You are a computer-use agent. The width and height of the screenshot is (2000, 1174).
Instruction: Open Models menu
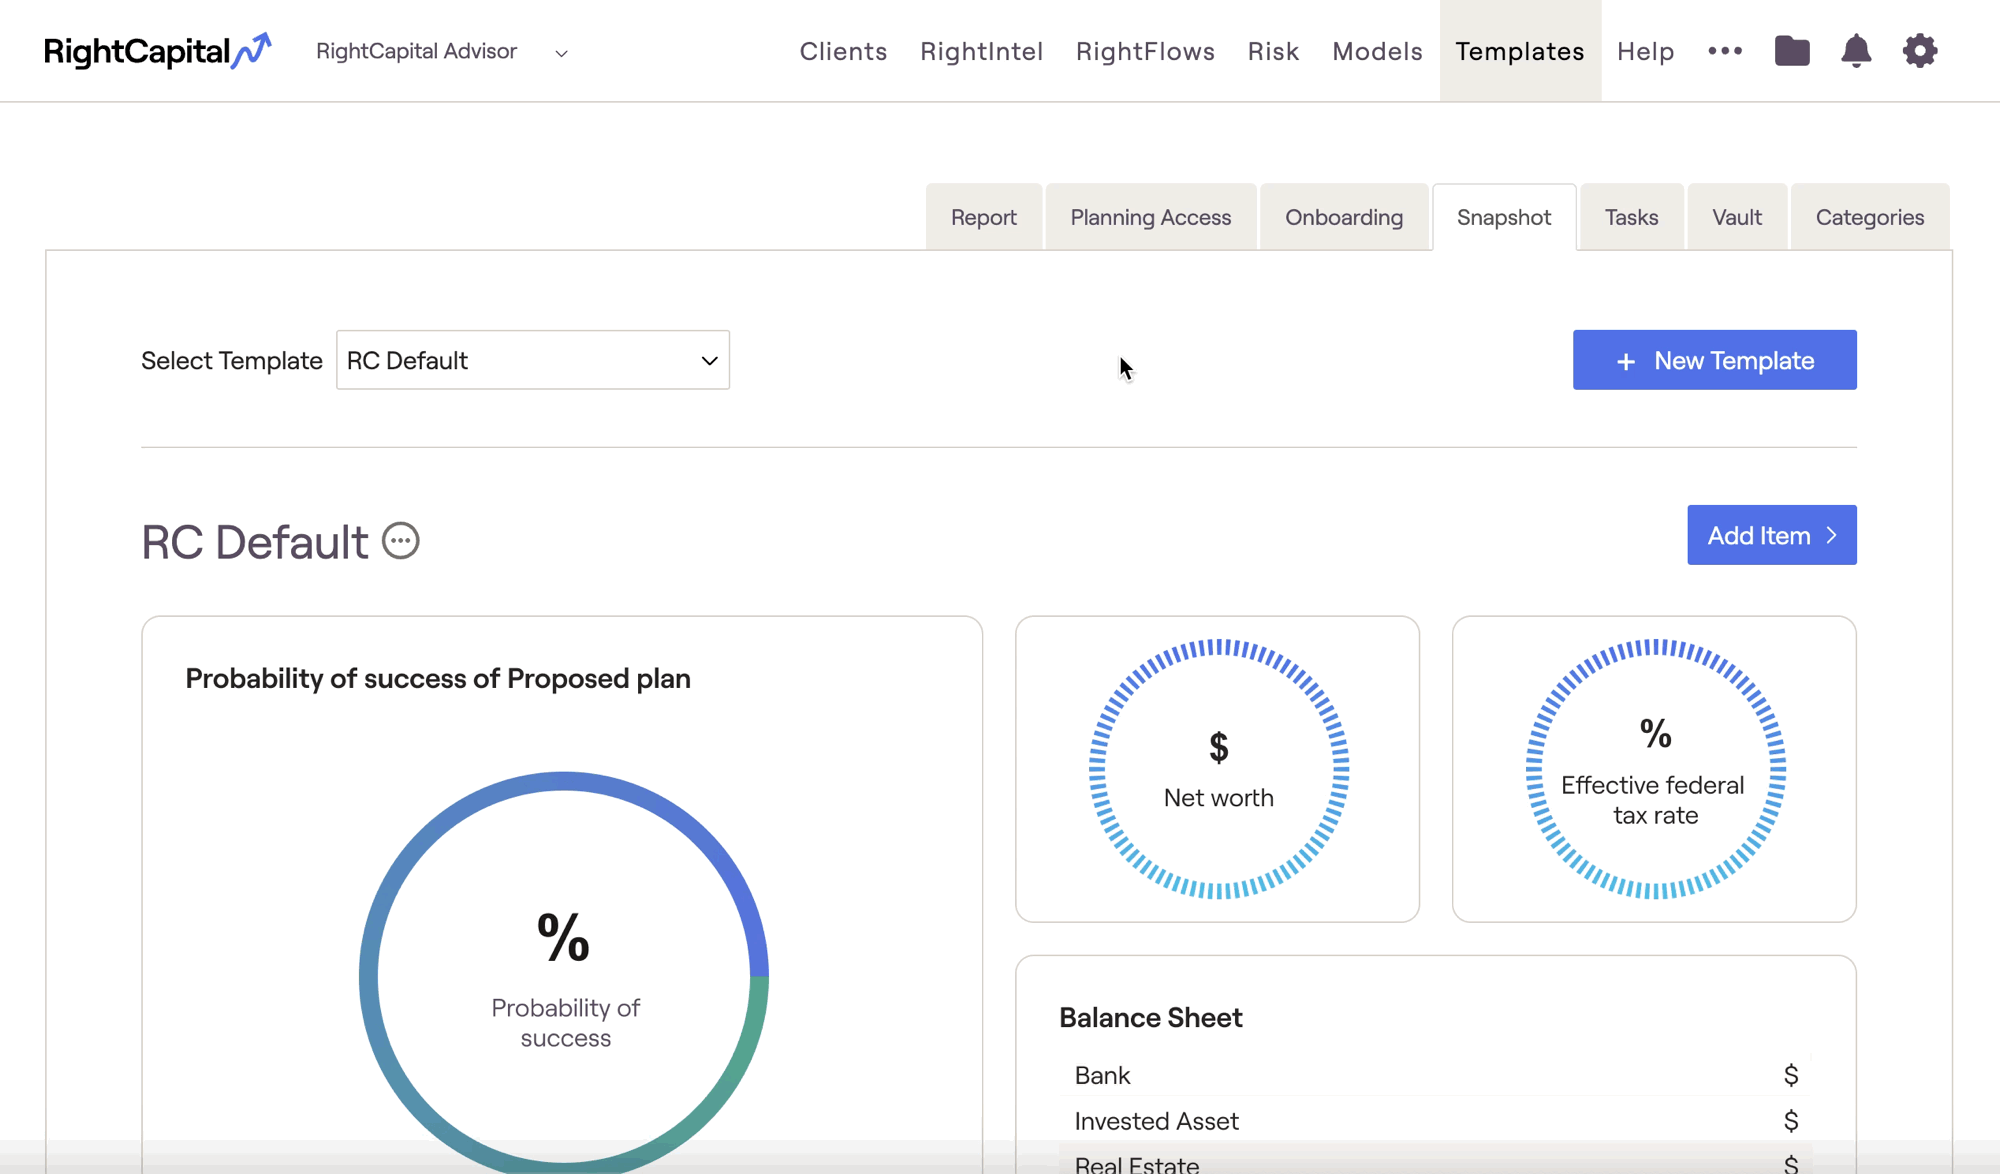point(1377,51)
